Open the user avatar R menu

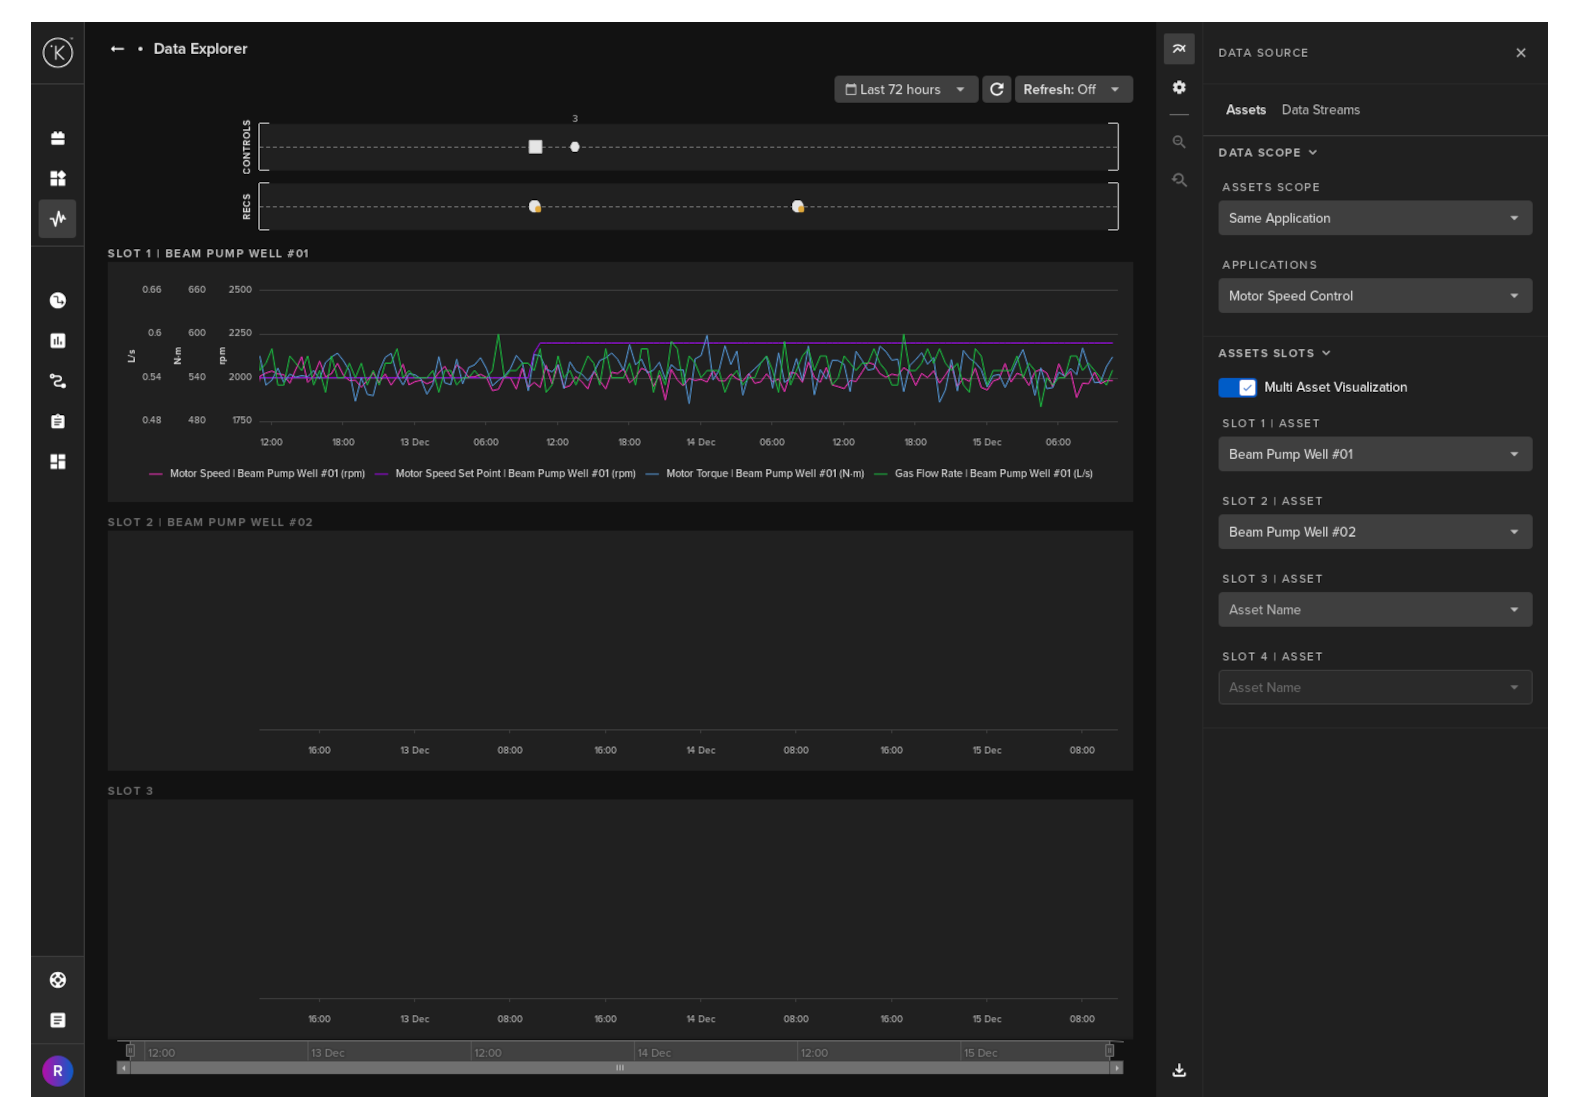[x=58, y=1071]
